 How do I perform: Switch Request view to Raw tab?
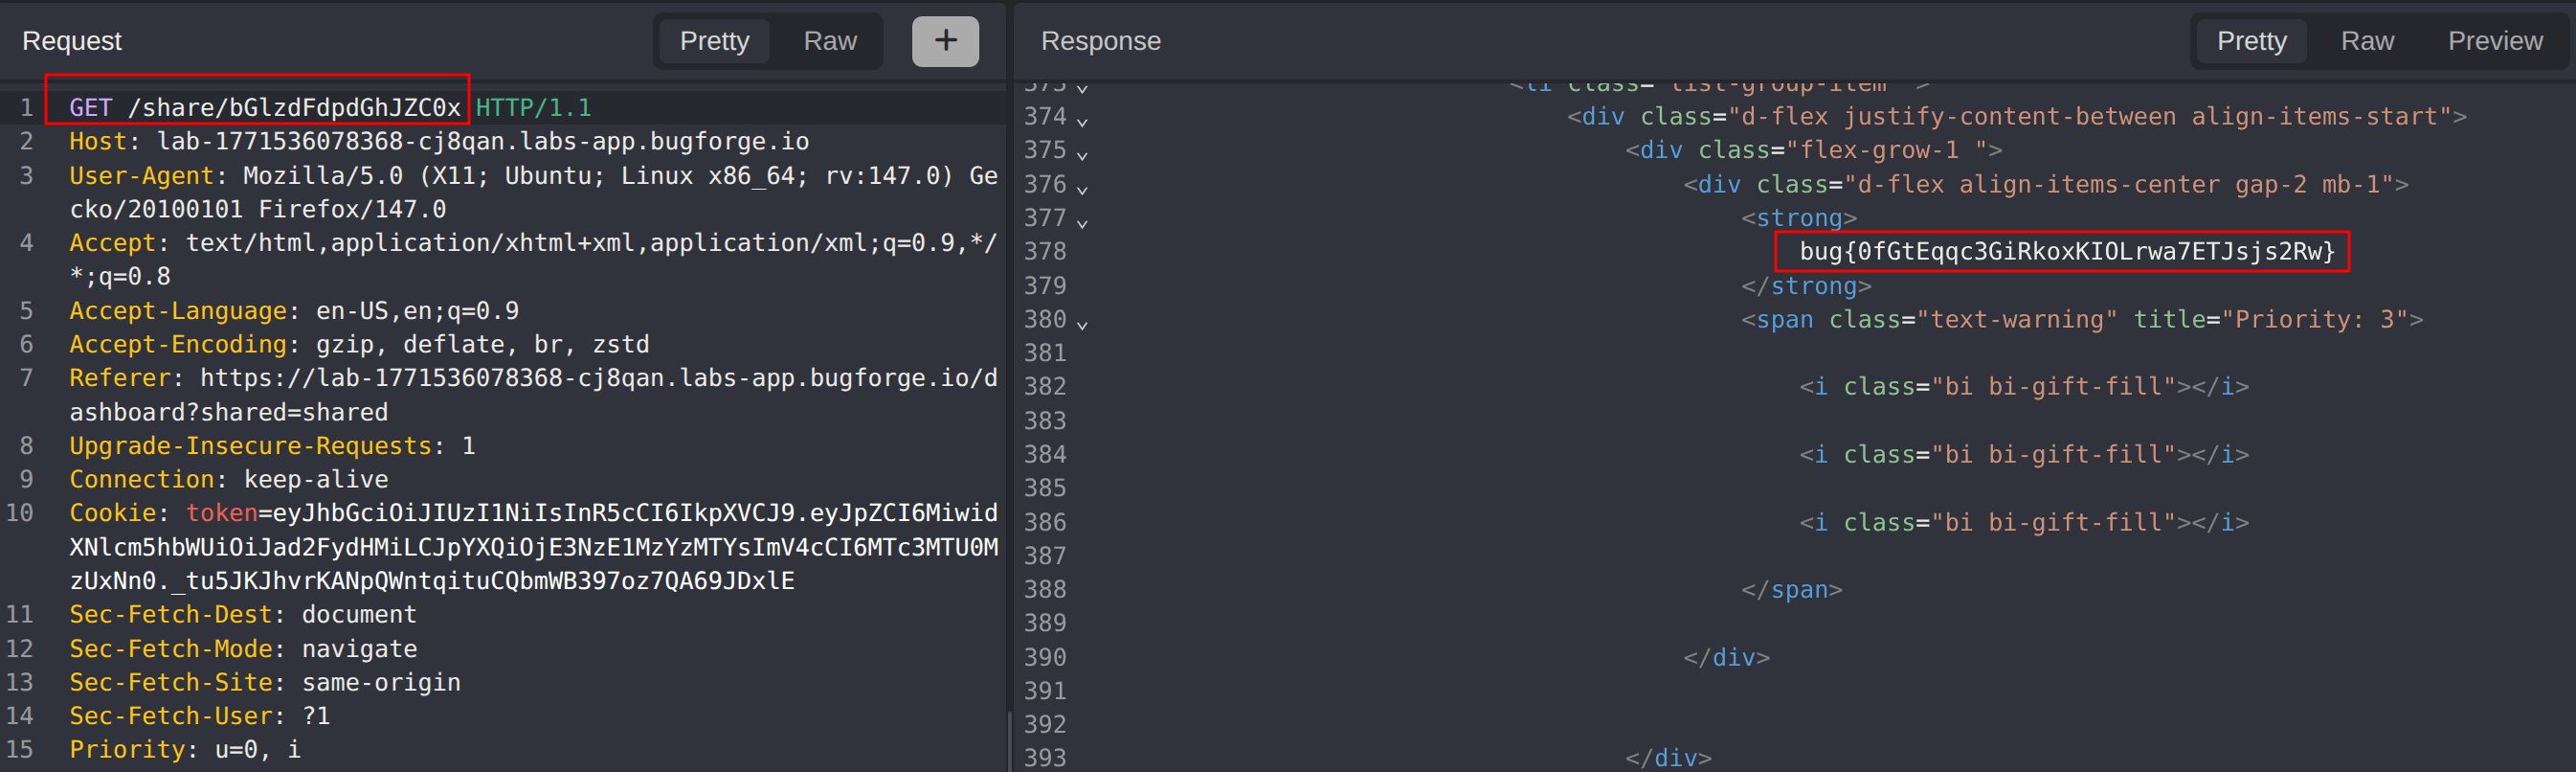tap(829, 41)
